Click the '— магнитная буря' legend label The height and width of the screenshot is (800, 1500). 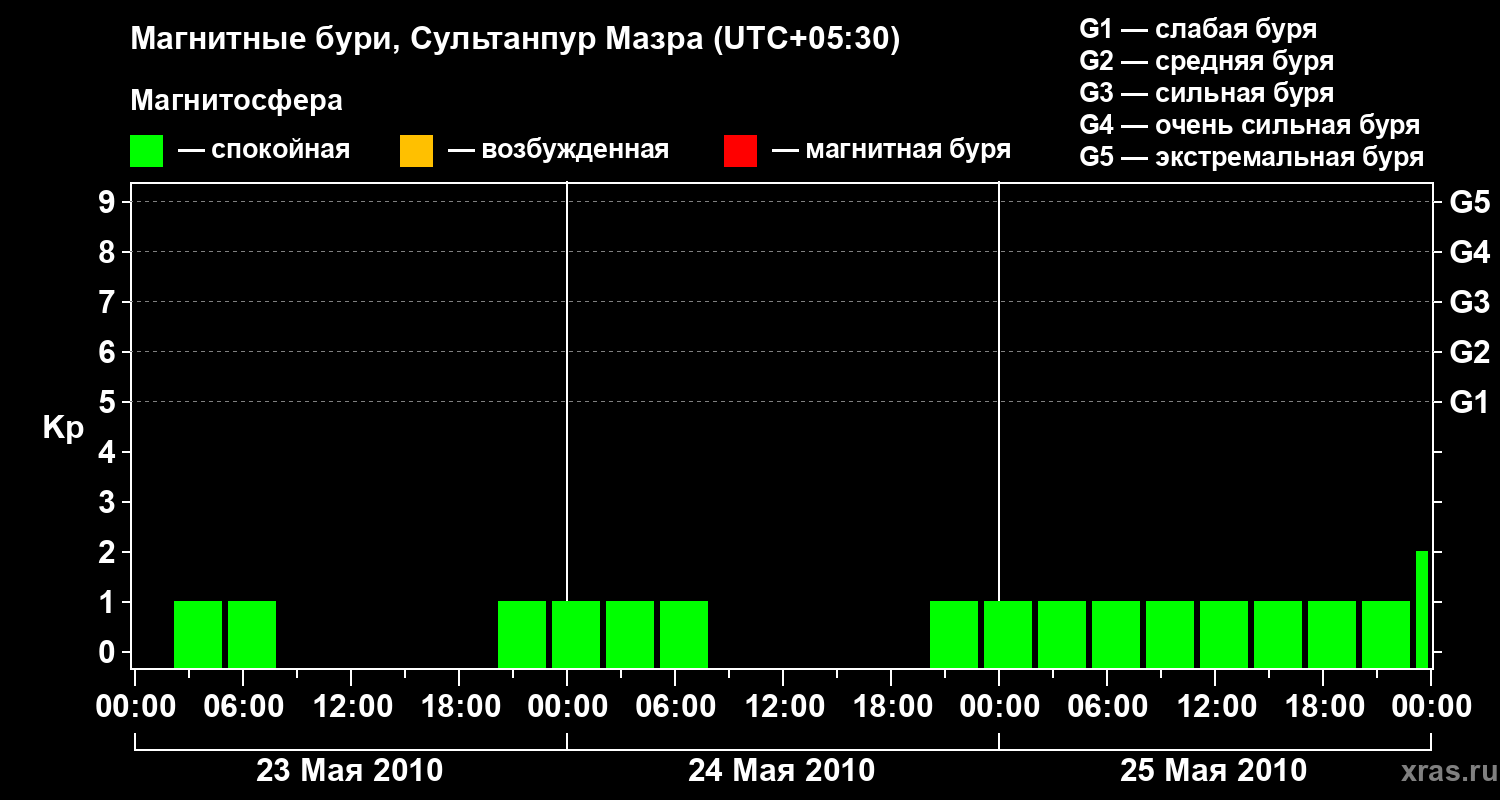(x=891, y=150)
